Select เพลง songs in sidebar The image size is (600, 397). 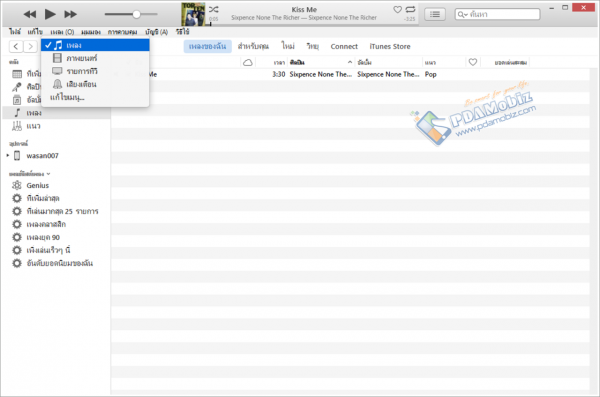pos(57,113)
